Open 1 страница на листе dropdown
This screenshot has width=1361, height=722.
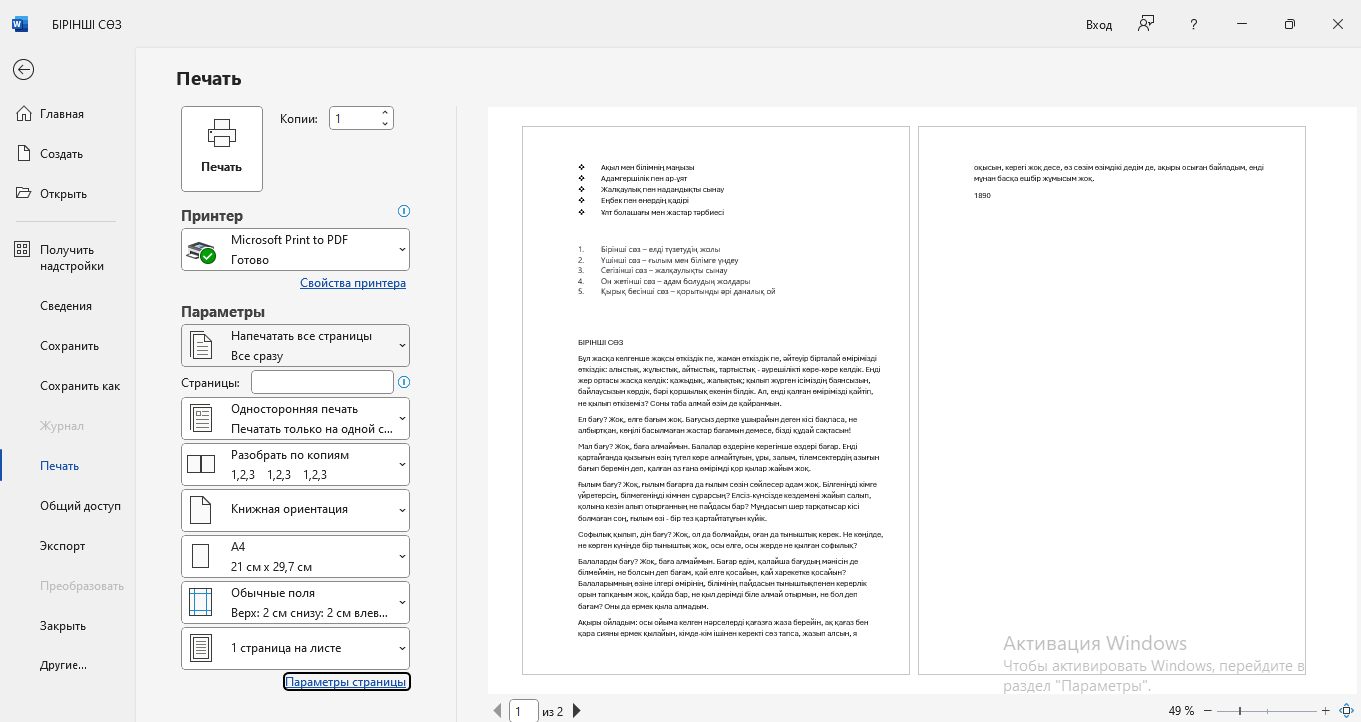(x=295, y=648)
